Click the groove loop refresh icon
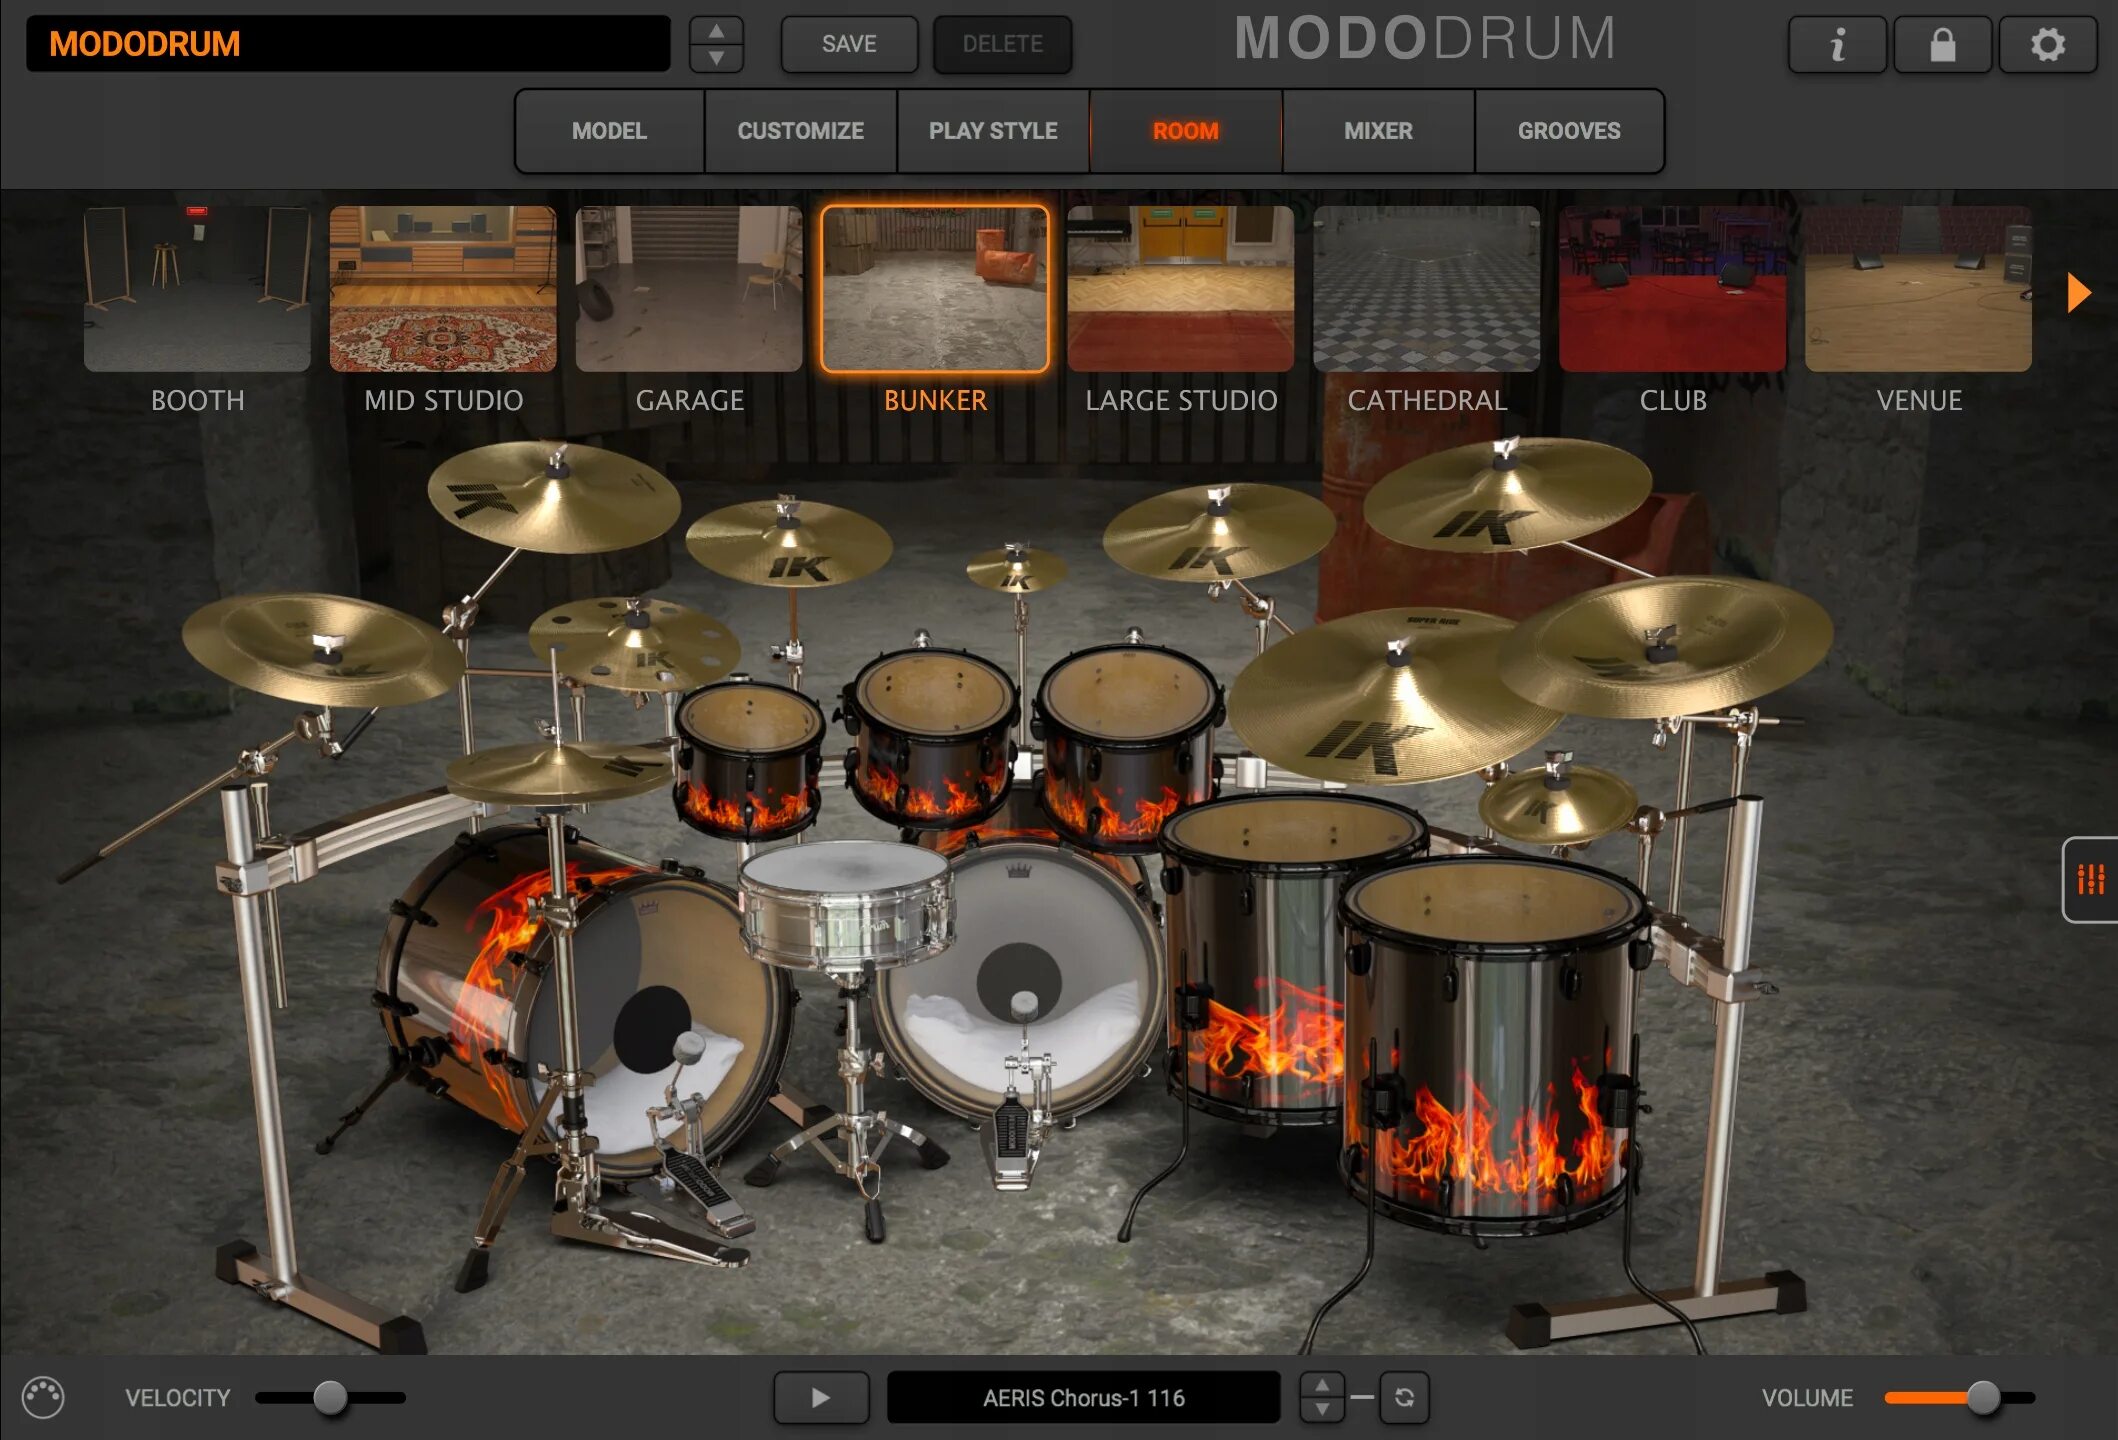The height and width of the screenshot is (1440, 2118). [1404, 1397]
